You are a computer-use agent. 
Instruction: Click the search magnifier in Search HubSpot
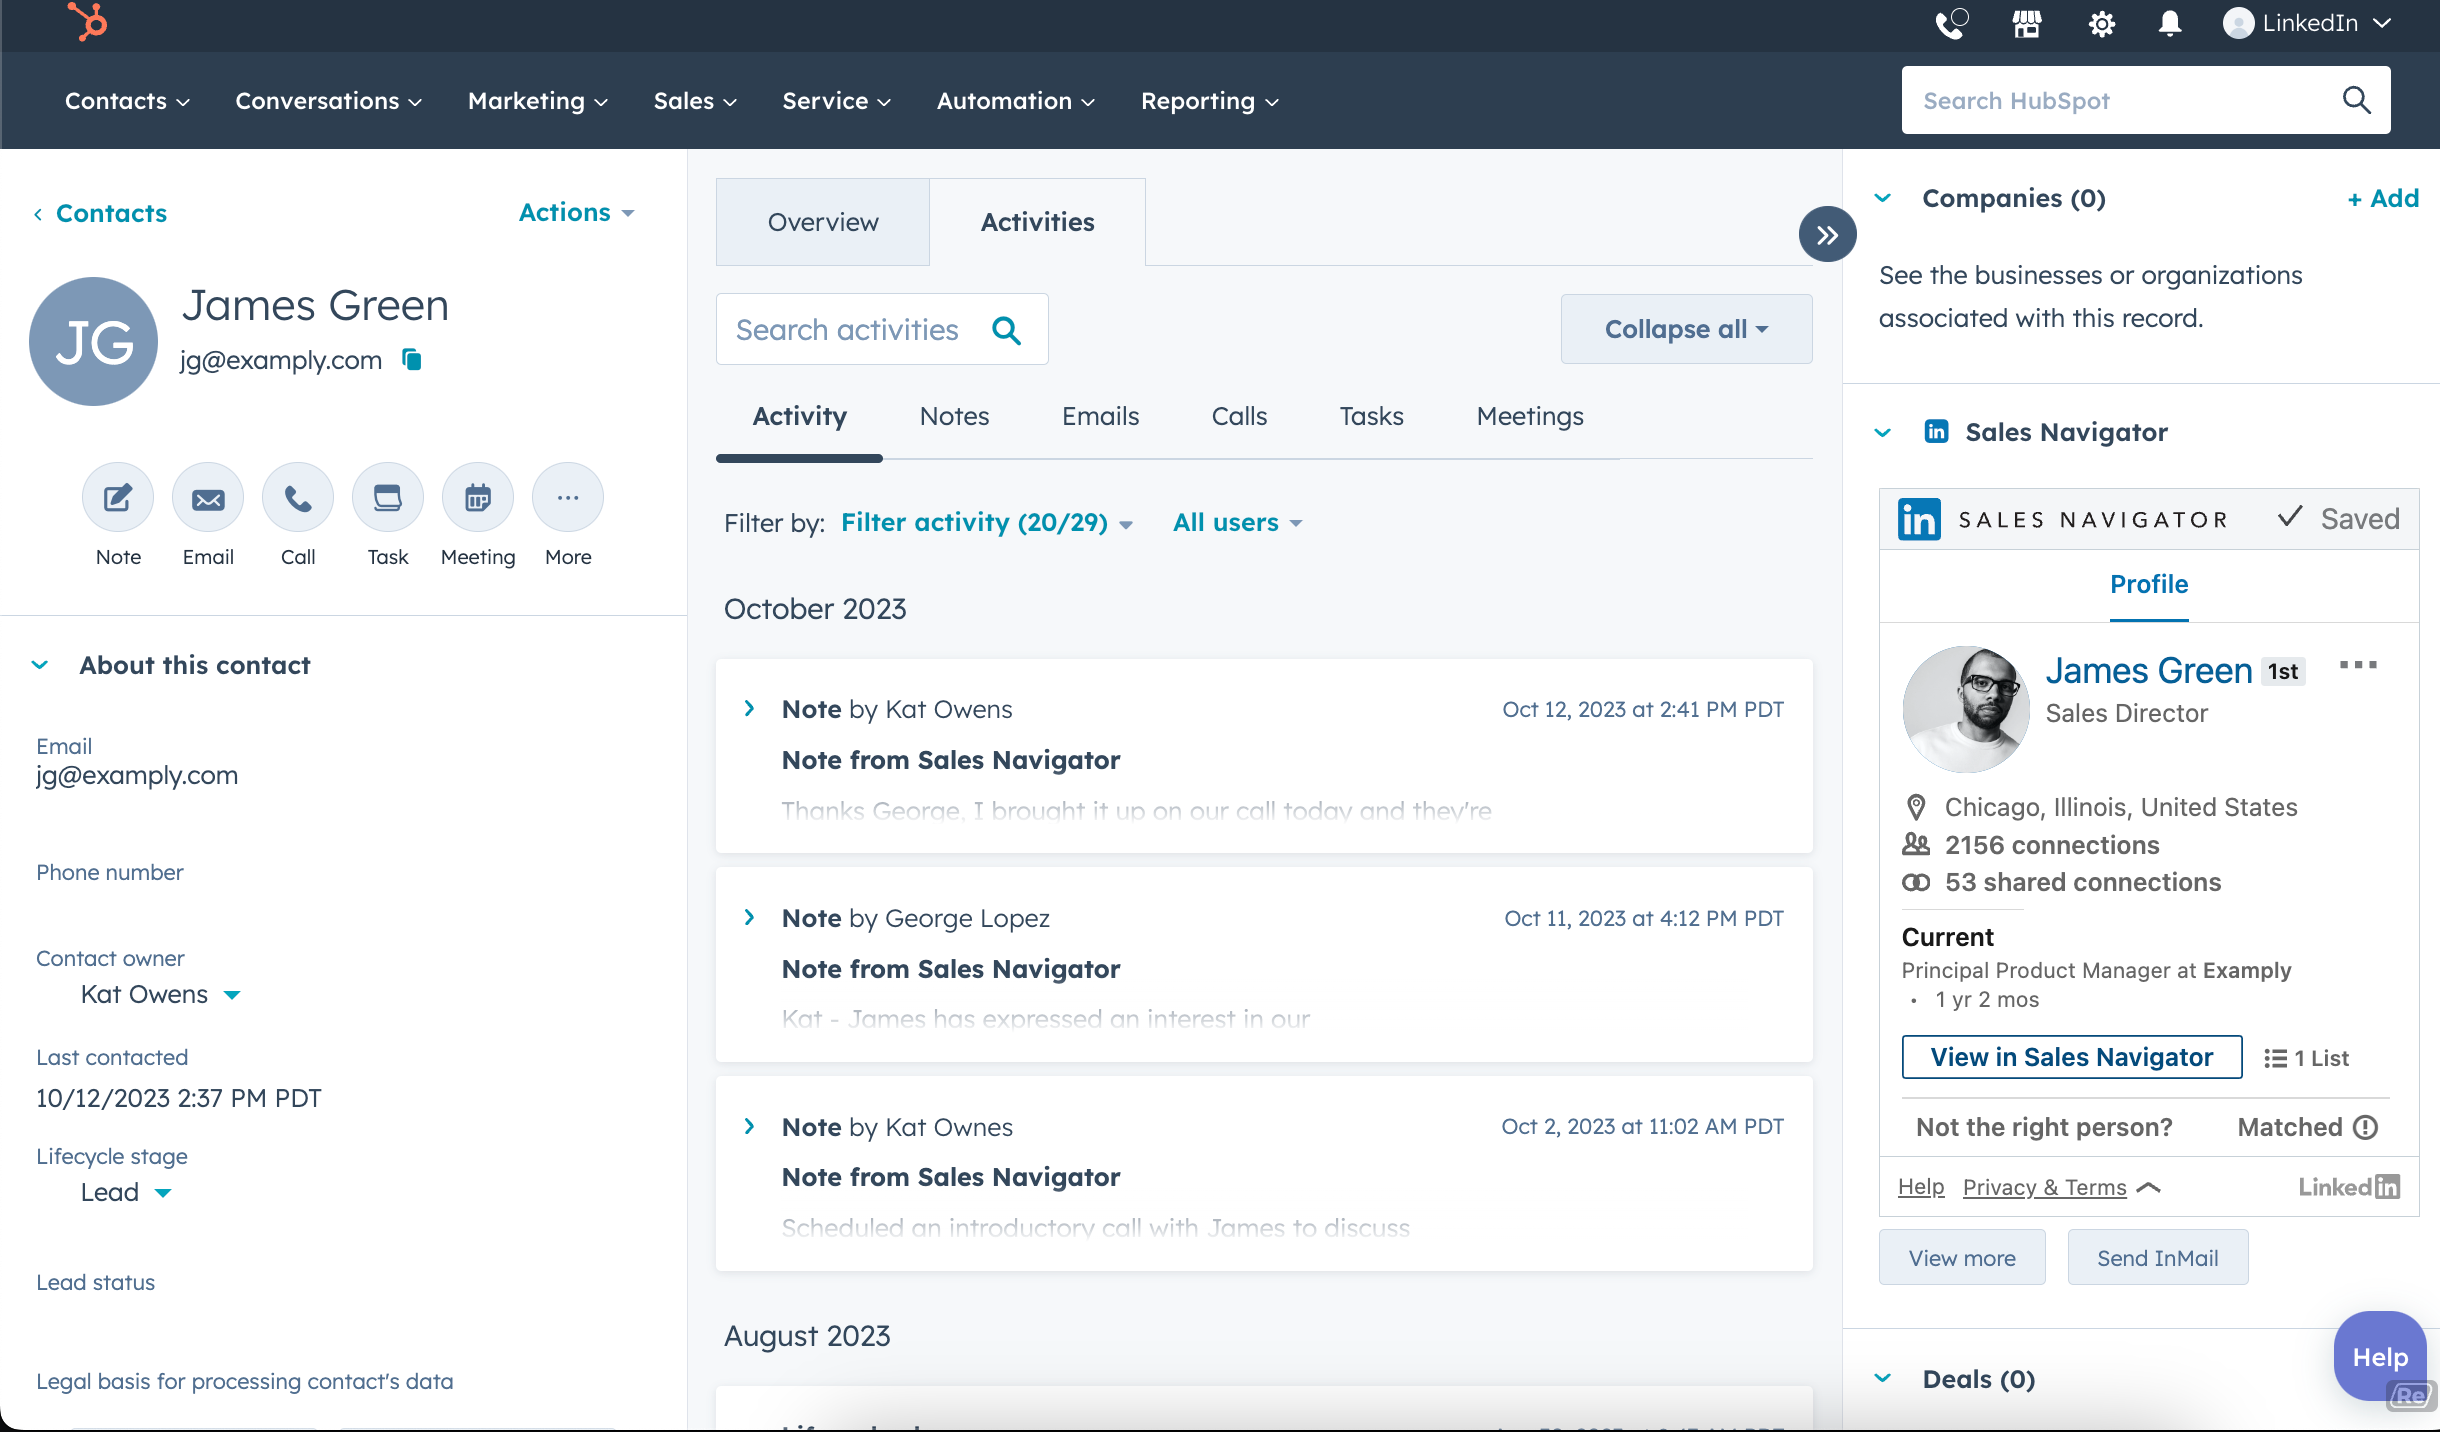(2356, 100)
